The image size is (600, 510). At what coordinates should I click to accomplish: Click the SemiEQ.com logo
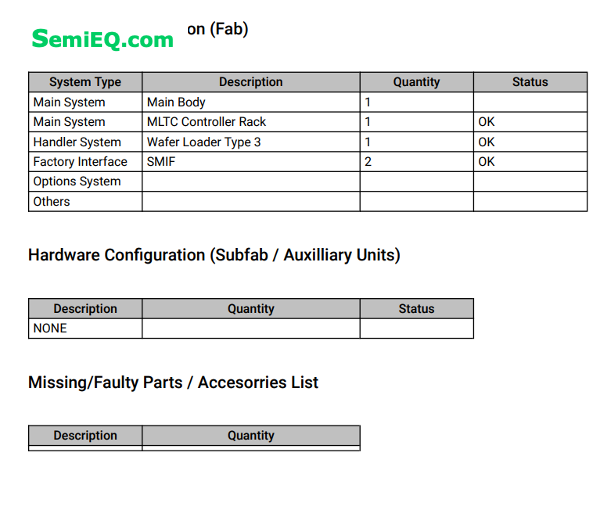pos(103,39)
